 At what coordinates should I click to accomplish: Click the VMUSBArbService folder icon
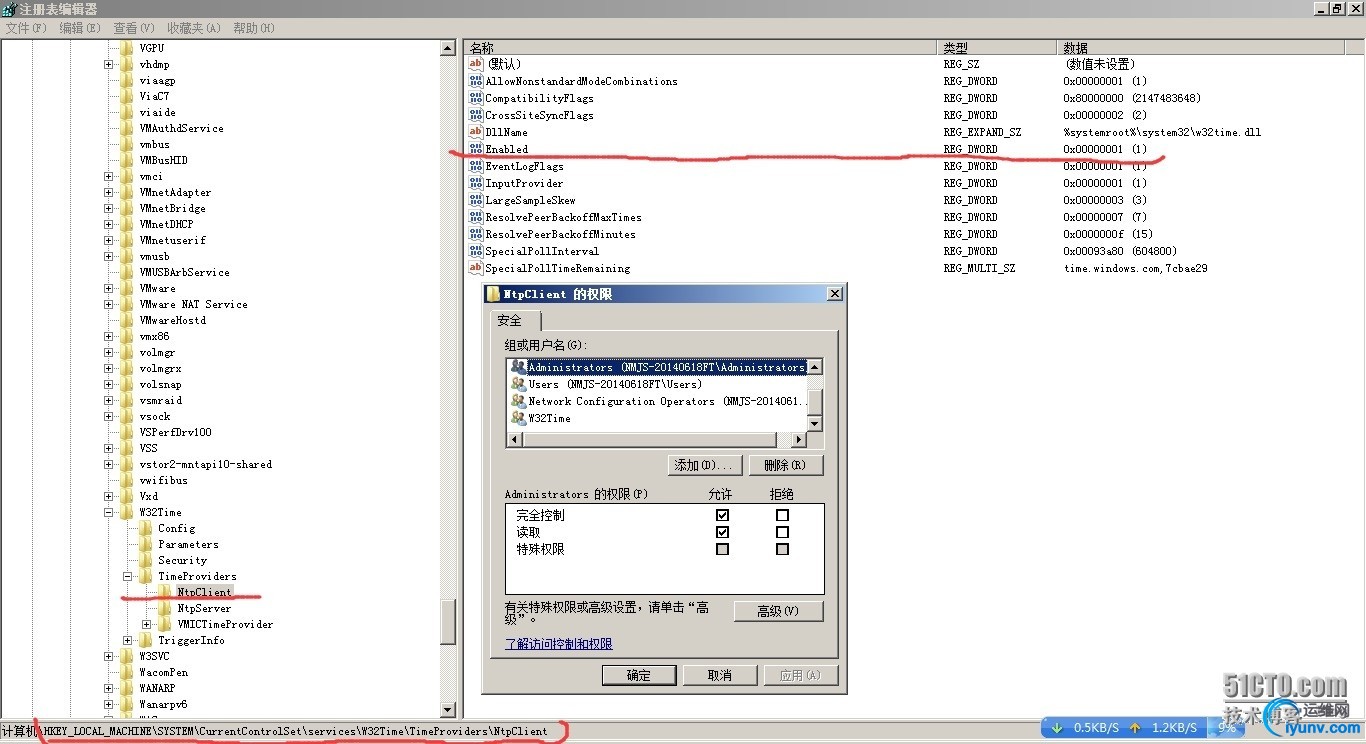coord(126,272)
